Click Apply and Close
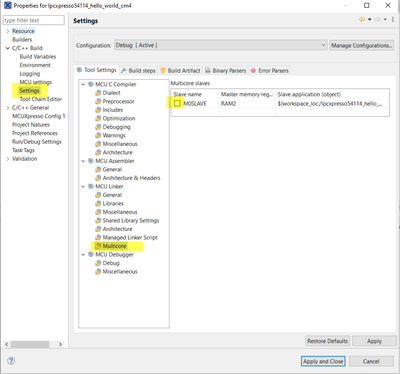 (x=323, y=361)
